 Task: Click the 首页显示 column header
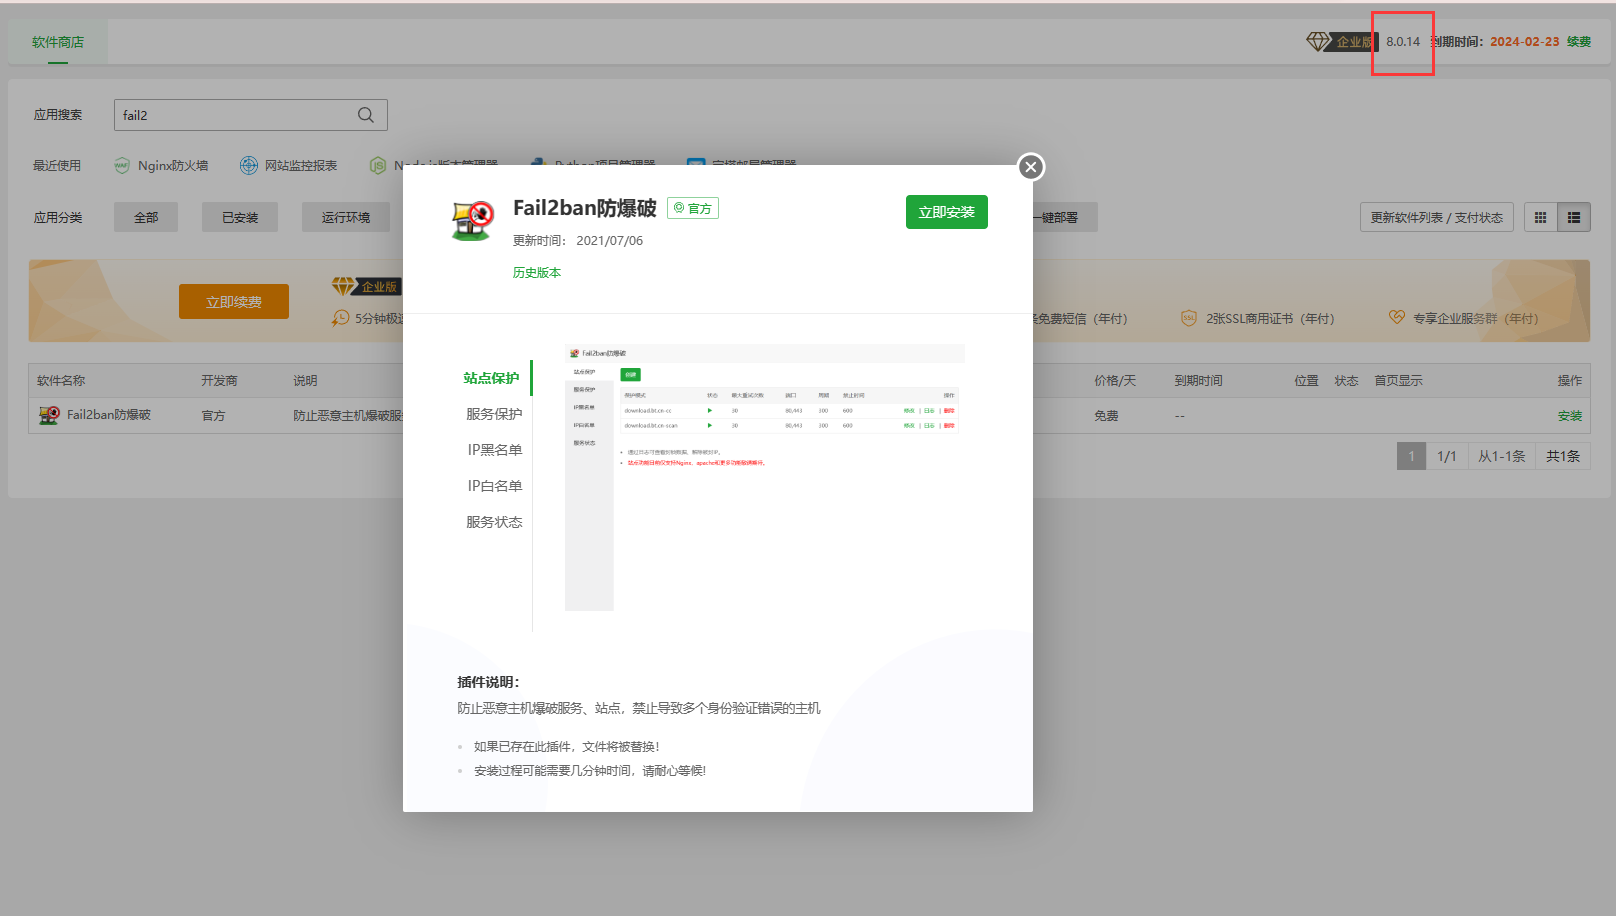[1398, 381]
